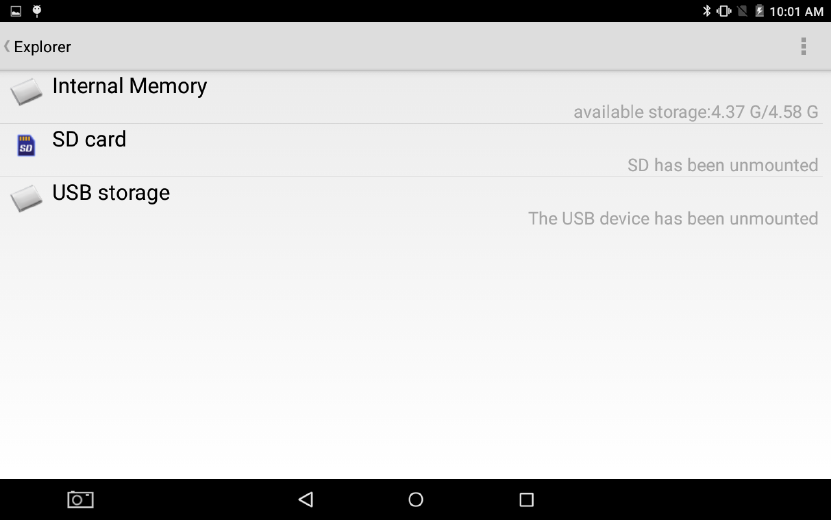Click the blue SD card icon
831x520 pixels.
pos(26,145)
